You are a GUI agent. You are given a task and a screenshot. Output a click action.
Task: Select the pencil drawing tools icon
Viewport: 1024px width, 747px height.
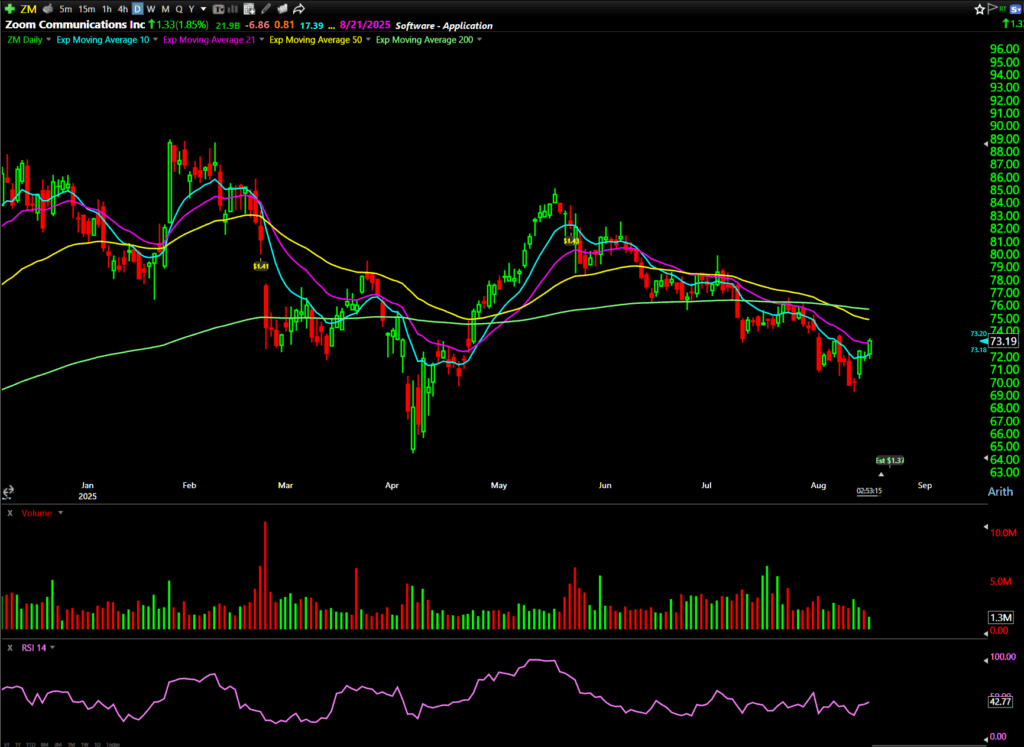(x=266, y=9)
